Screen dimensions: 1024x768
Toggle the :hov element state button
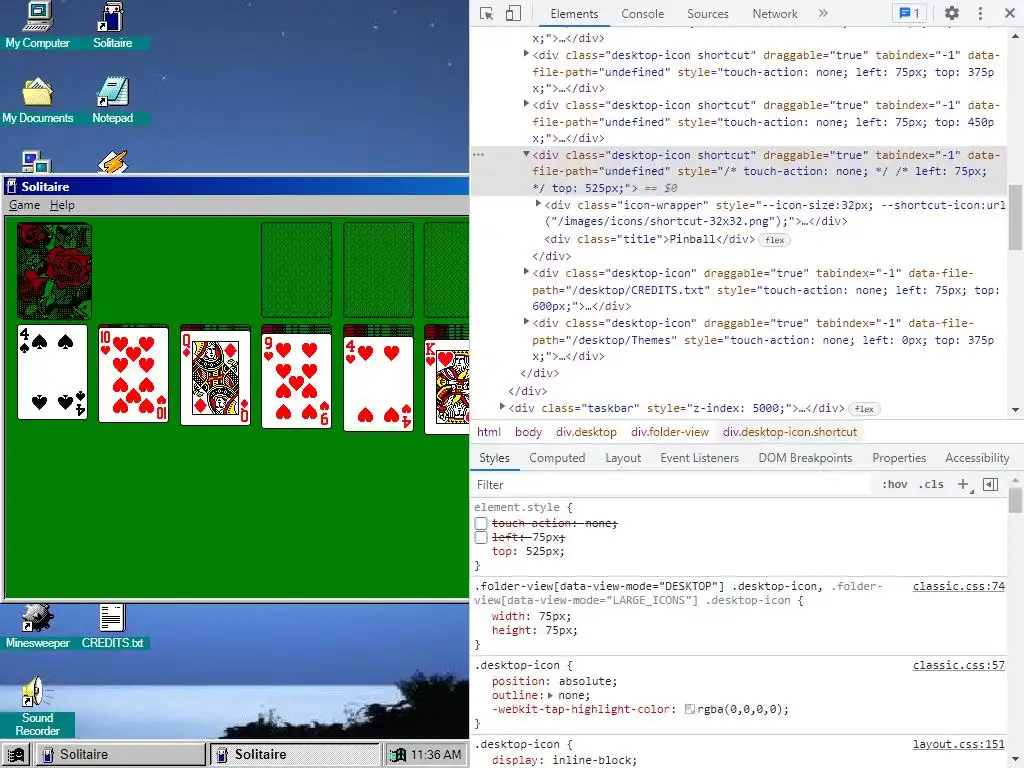pyautogui.click(x=895, y=485)
